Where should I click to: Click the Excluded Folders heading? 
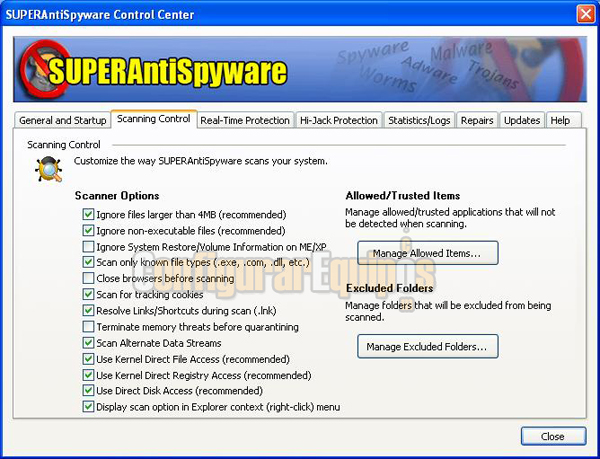[x=390, y=288]
